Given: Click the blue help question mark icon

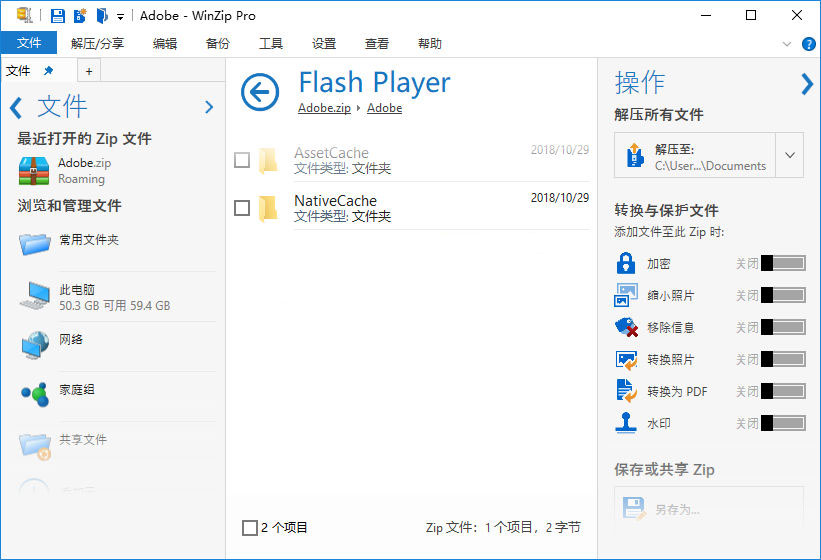Looking at the screenshot, I should [x=808, y=44].
